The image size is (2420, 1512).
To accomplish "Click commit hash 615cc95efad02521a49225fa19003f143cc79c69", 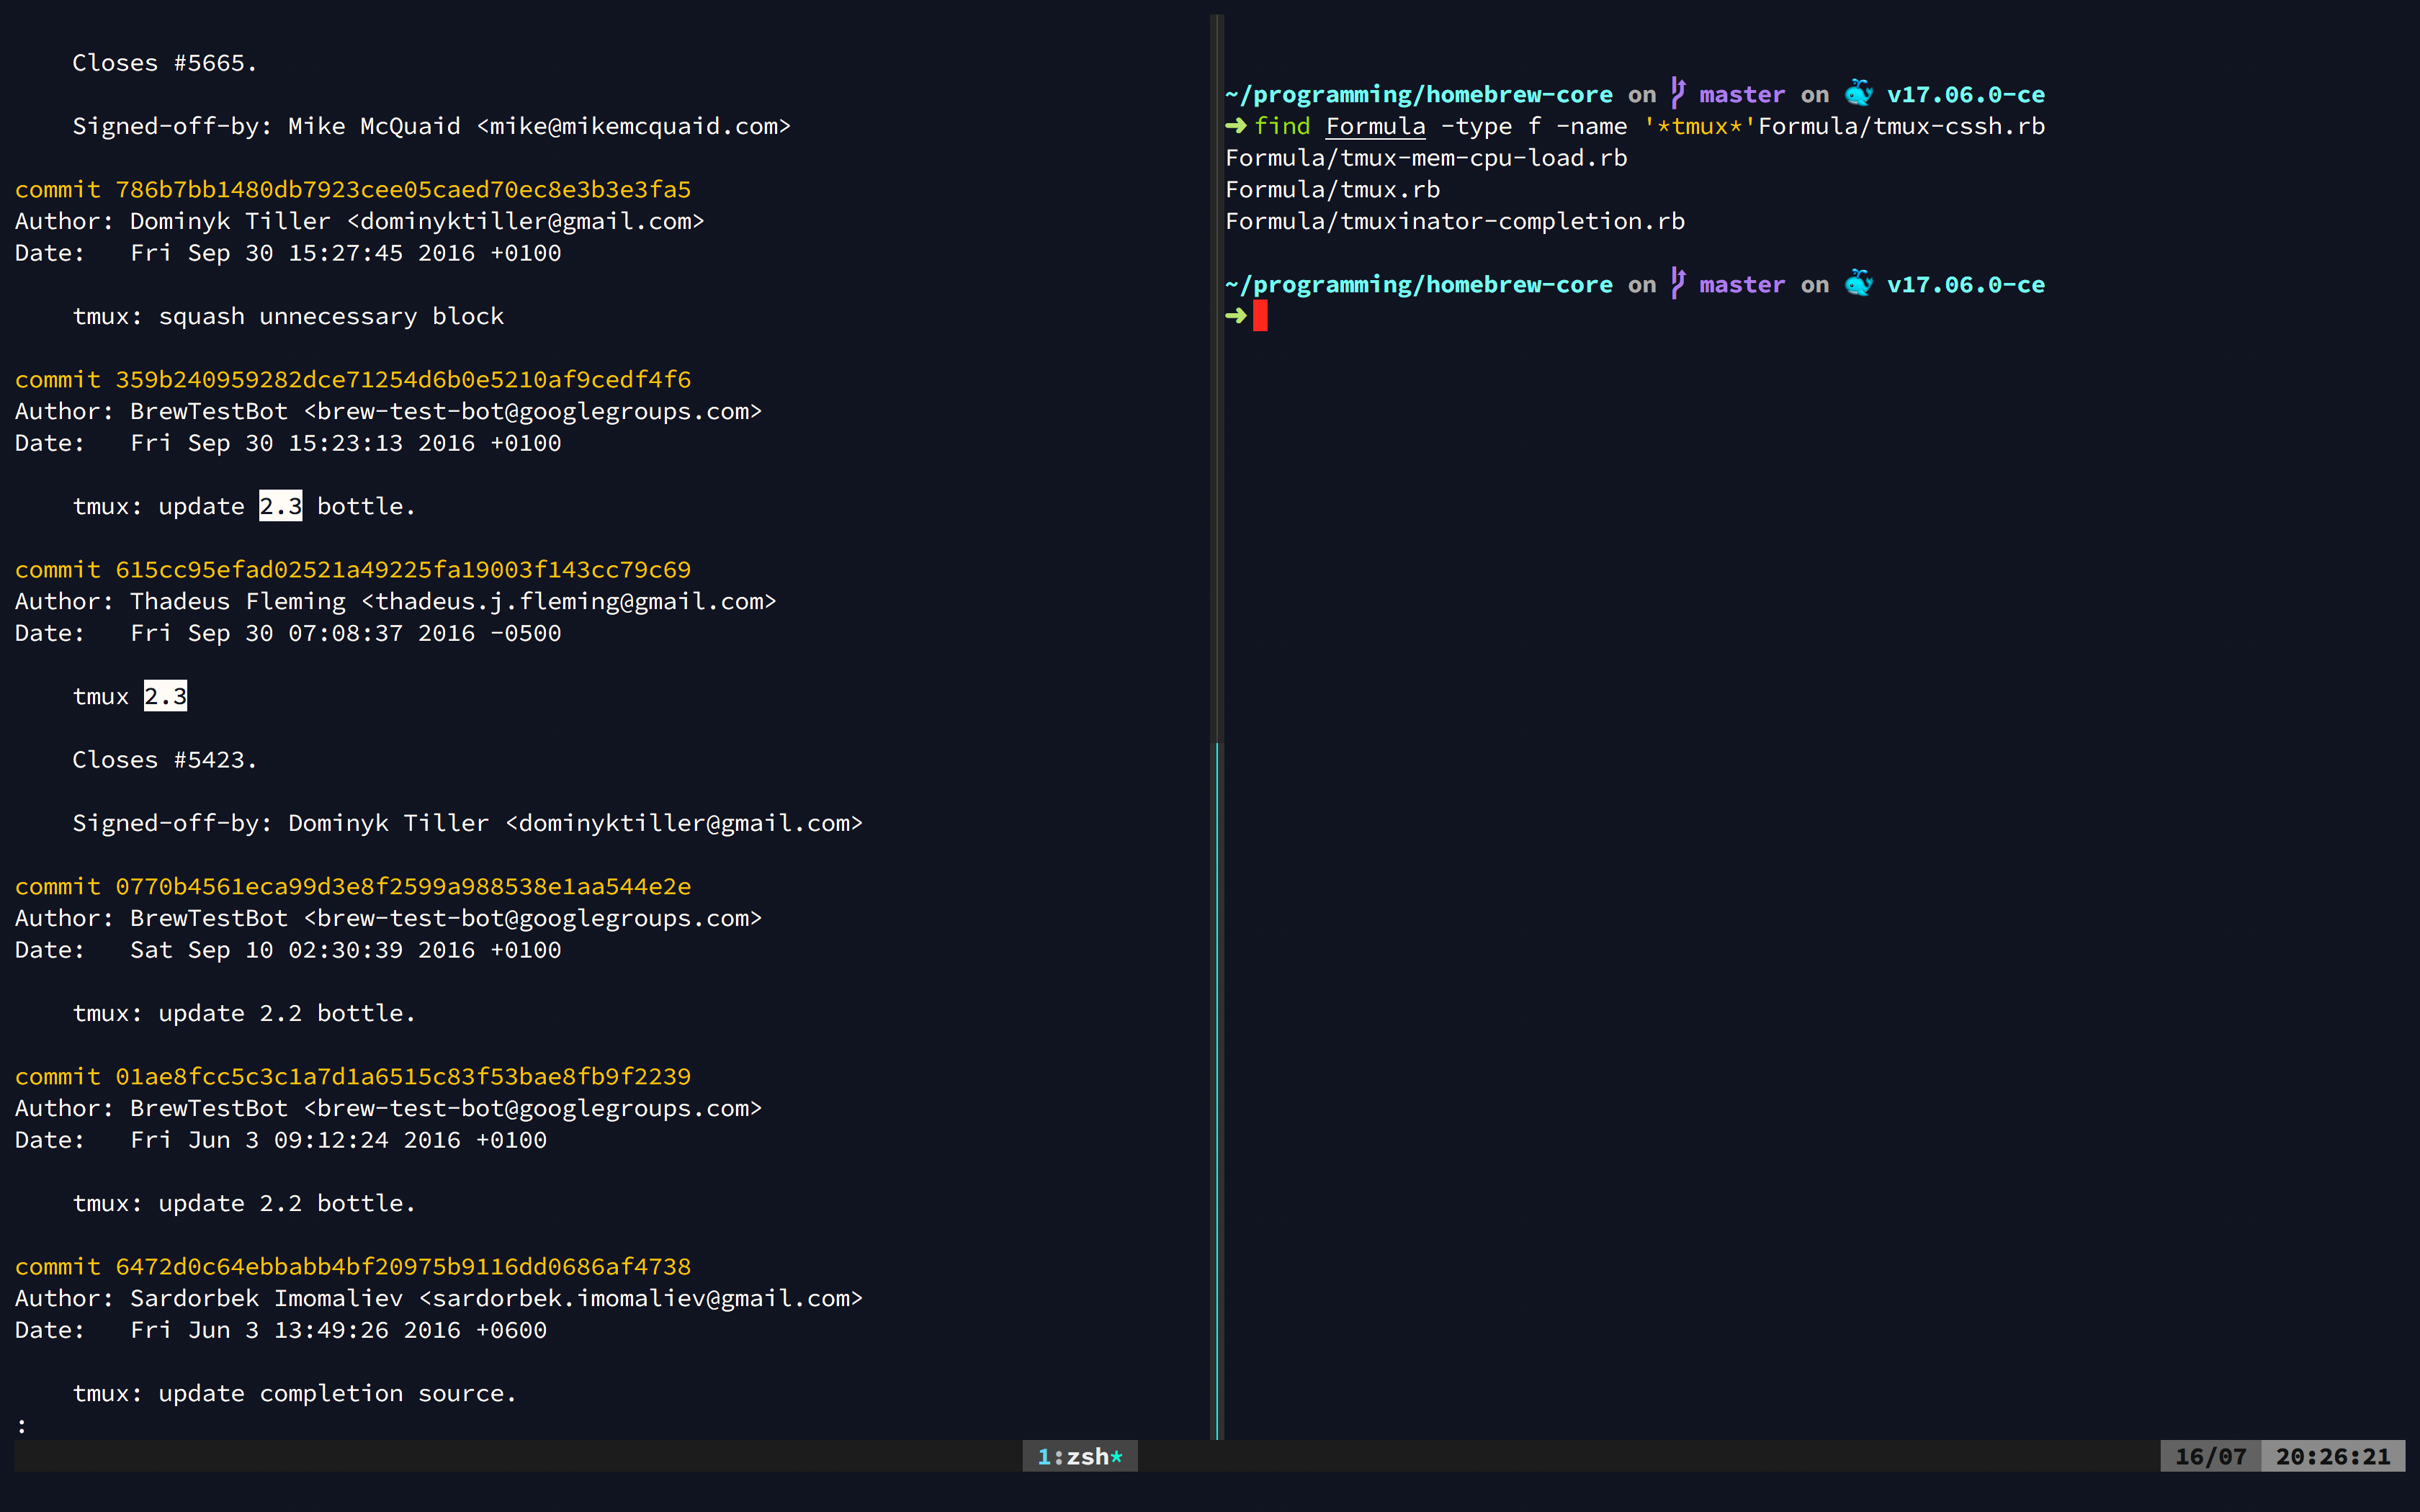I will pos(403,569).
